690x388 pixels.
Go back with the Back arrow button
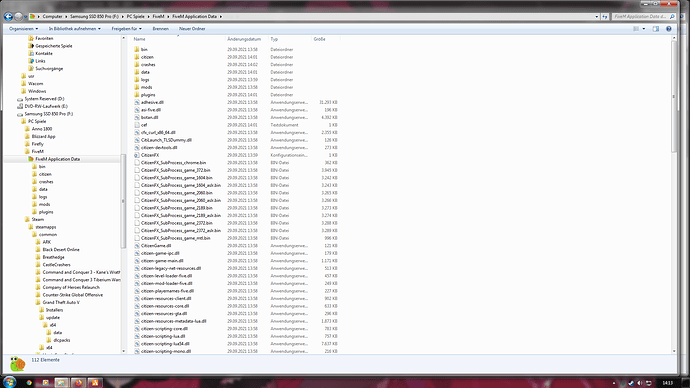coord(8,17)
